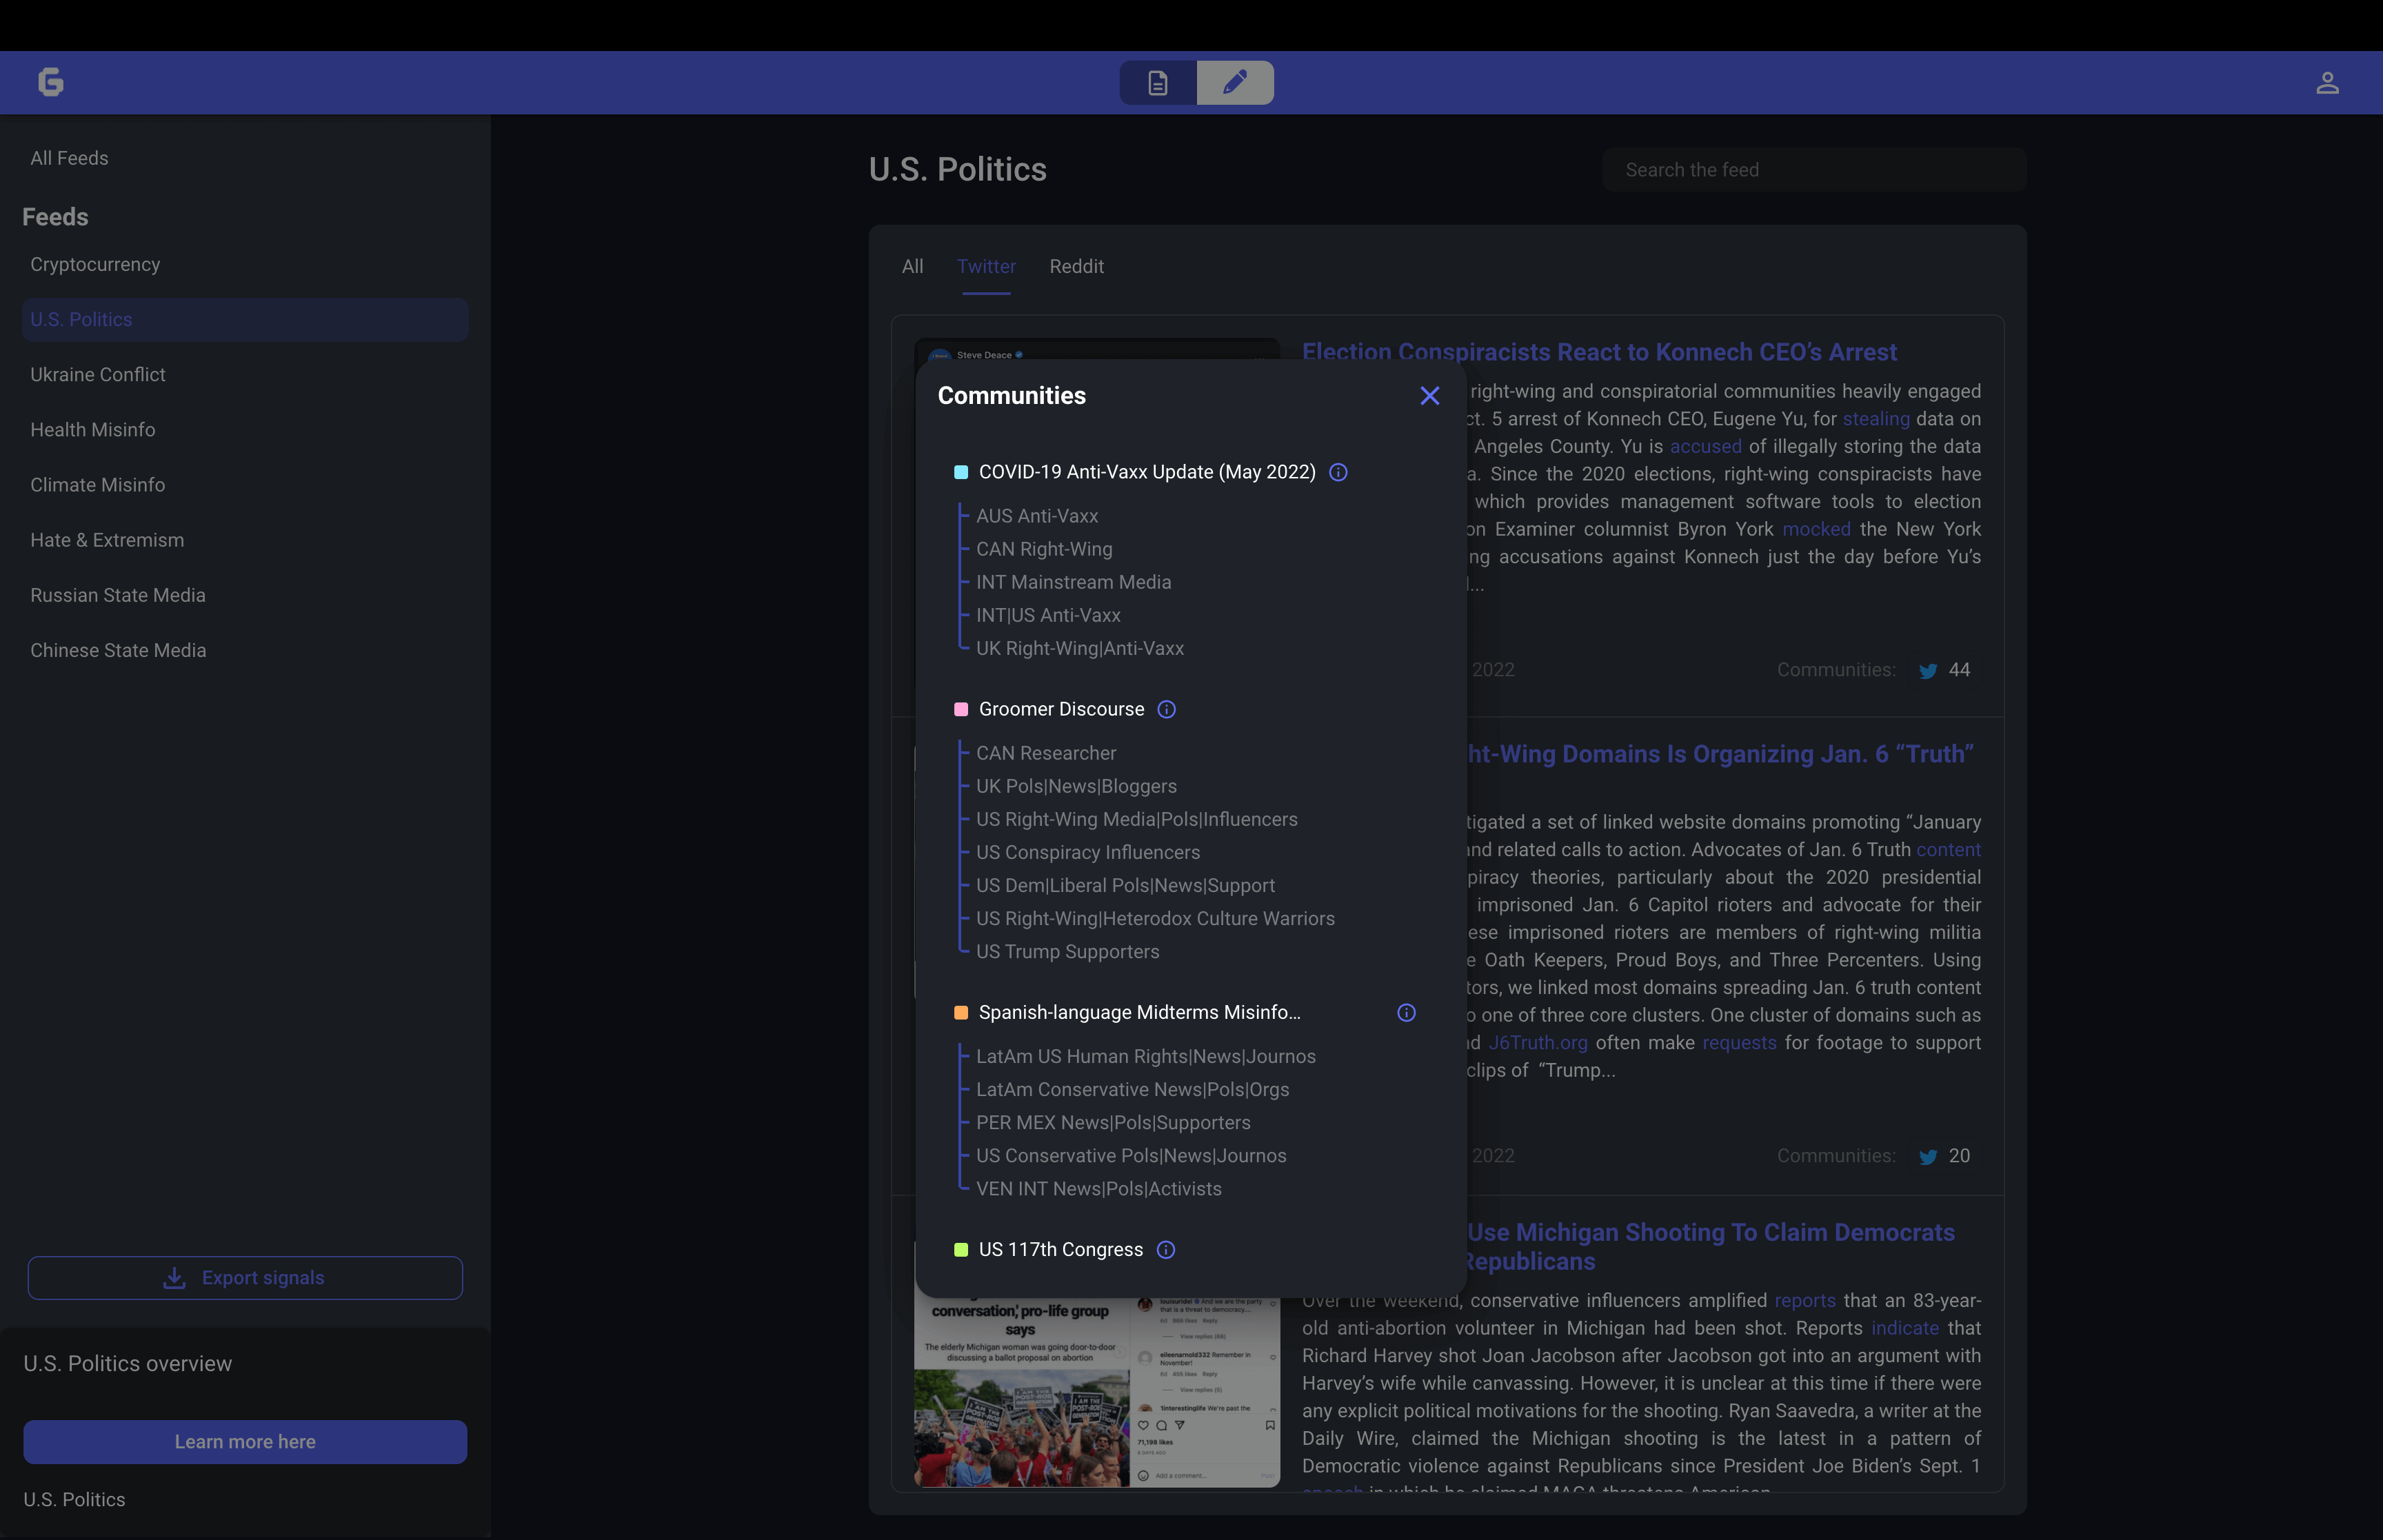Image resolution: width=2383 pixels, height=1540 pixels.
Task: Click the Graphika logo icon
Action: pyautogui.click(x=51, y=82)
